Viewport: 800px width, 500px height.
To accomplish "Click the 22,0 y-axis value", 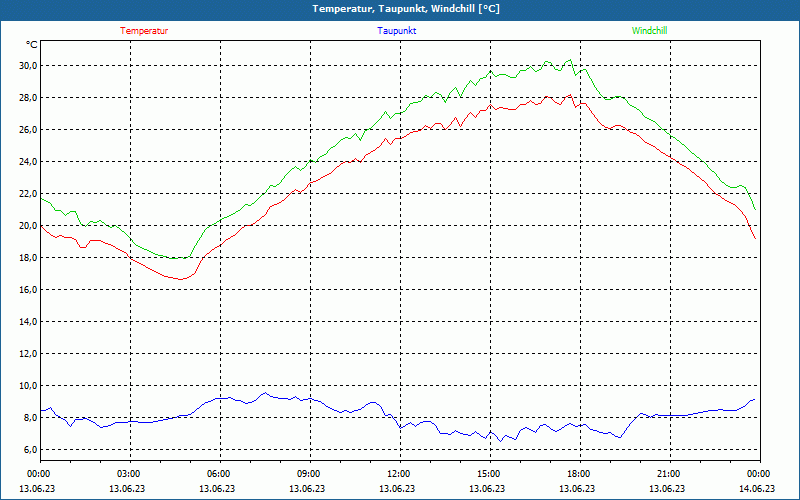I will tap(28, 193).
